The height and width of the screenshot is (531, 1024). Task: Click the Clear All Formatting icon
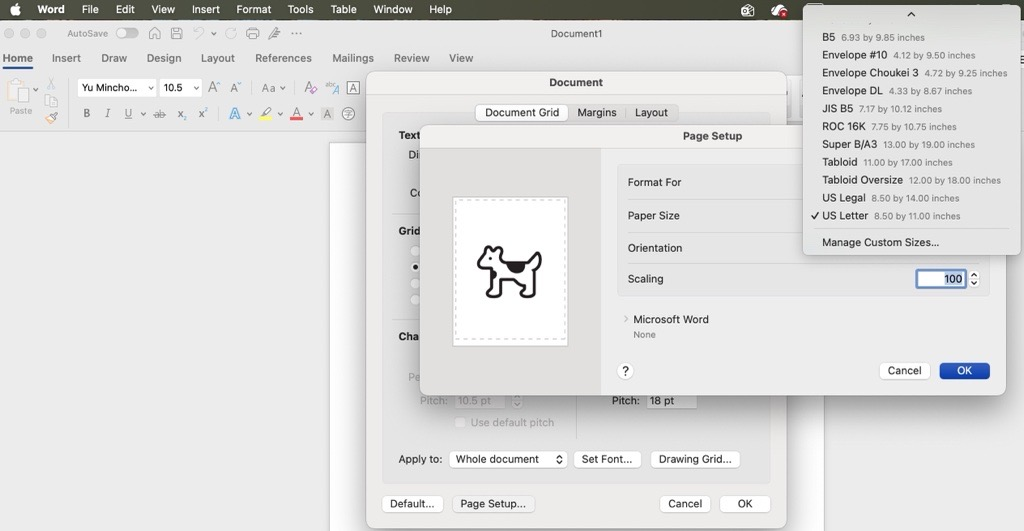tap(310, 88)
